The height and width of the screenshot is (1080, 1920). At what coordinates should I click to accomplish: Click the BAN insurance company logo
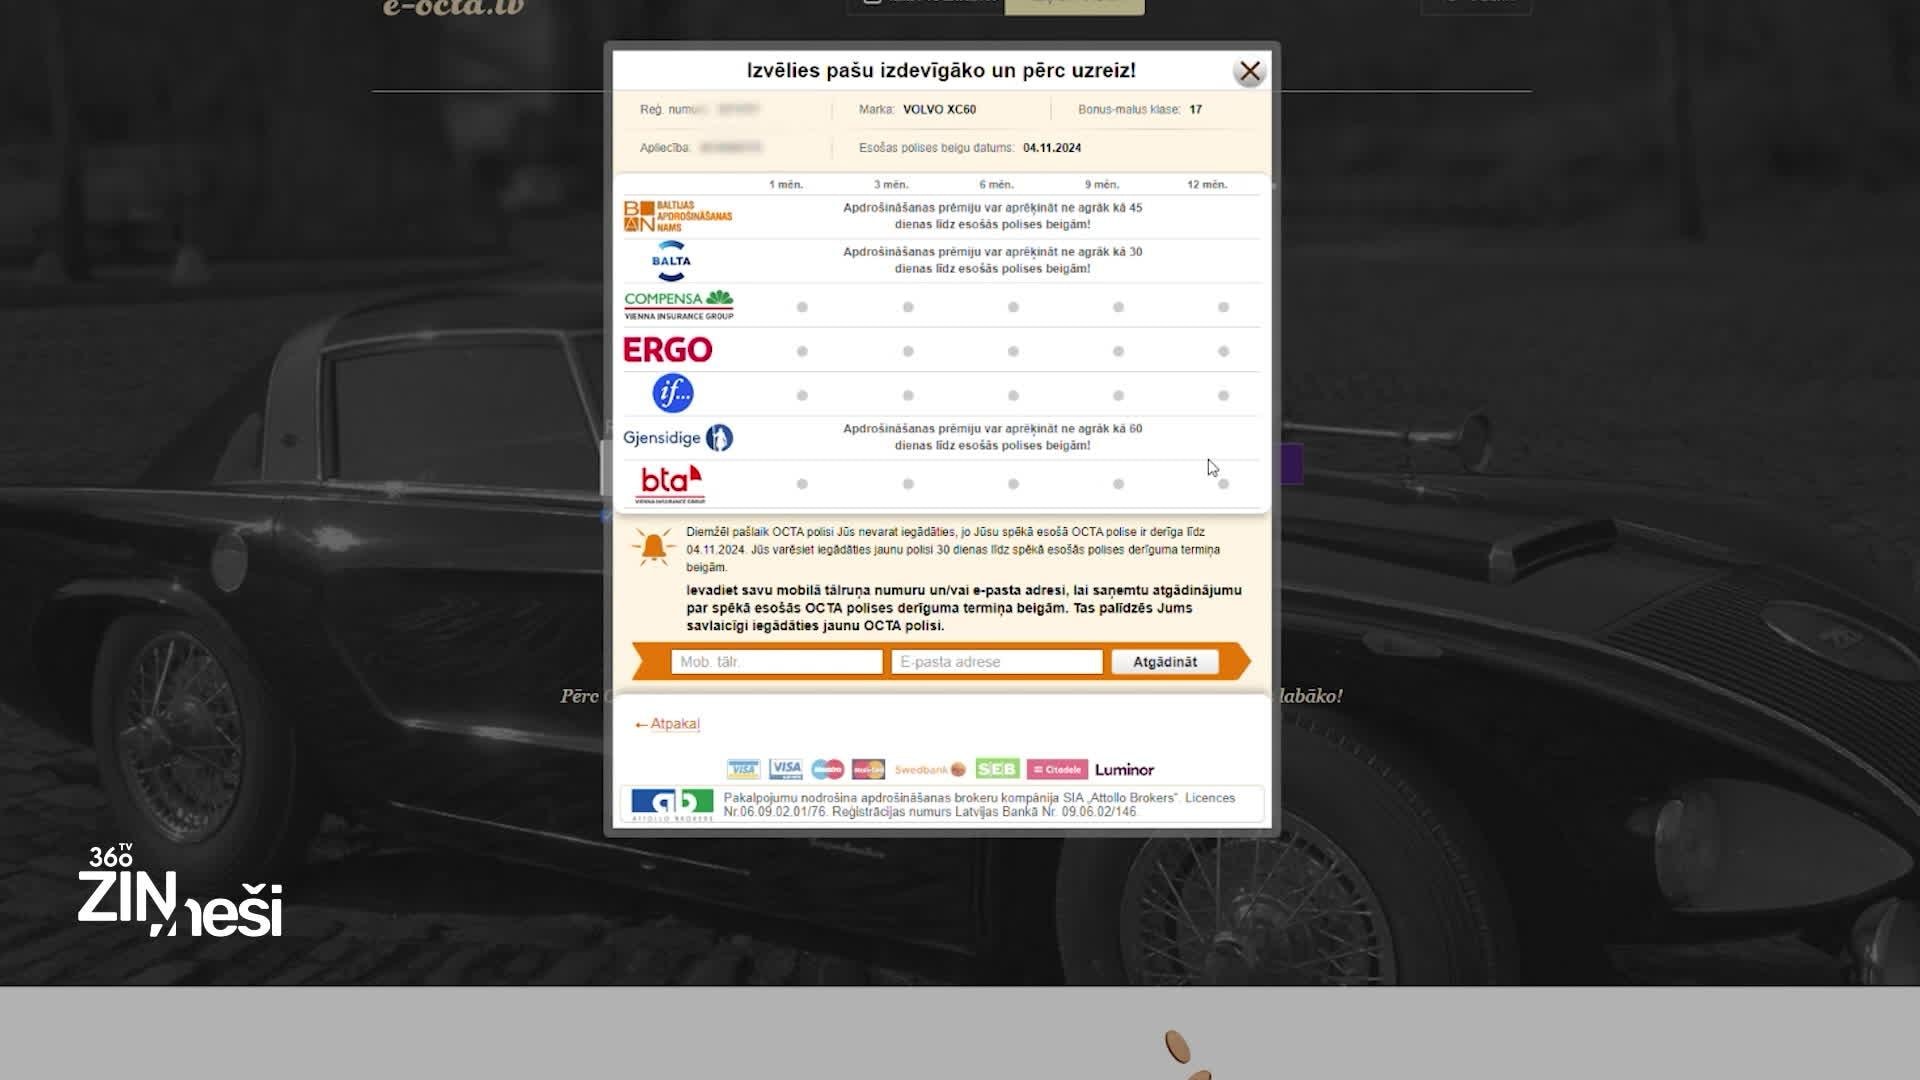tap(677, 216)
